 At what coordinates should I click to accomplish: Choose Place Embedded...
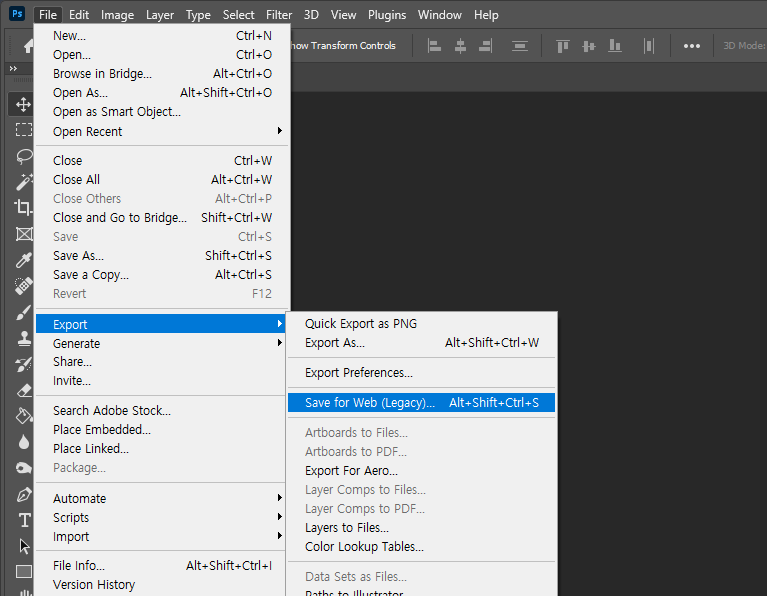160,429
